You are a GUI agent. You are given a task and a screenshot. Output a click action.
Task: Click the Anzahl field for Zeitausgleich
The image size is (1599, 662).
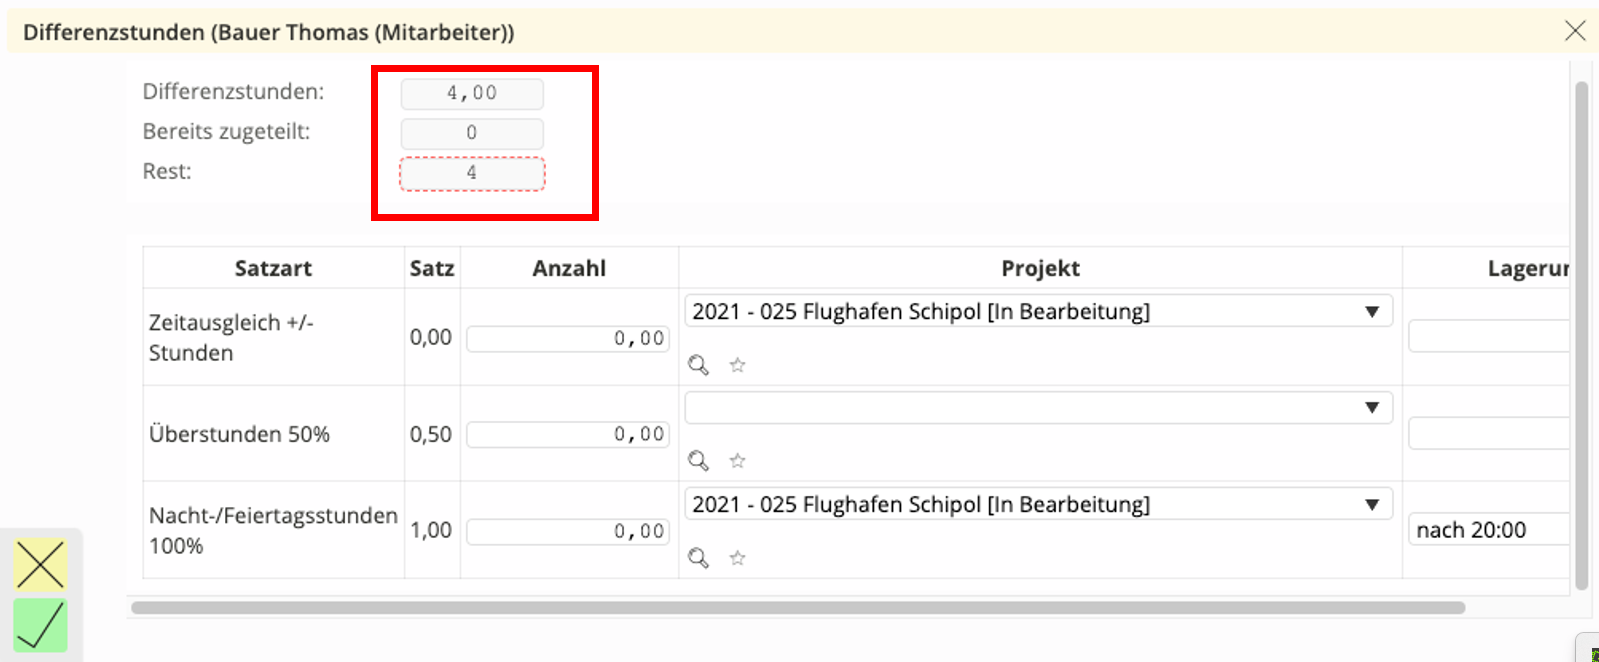[567, 337]
